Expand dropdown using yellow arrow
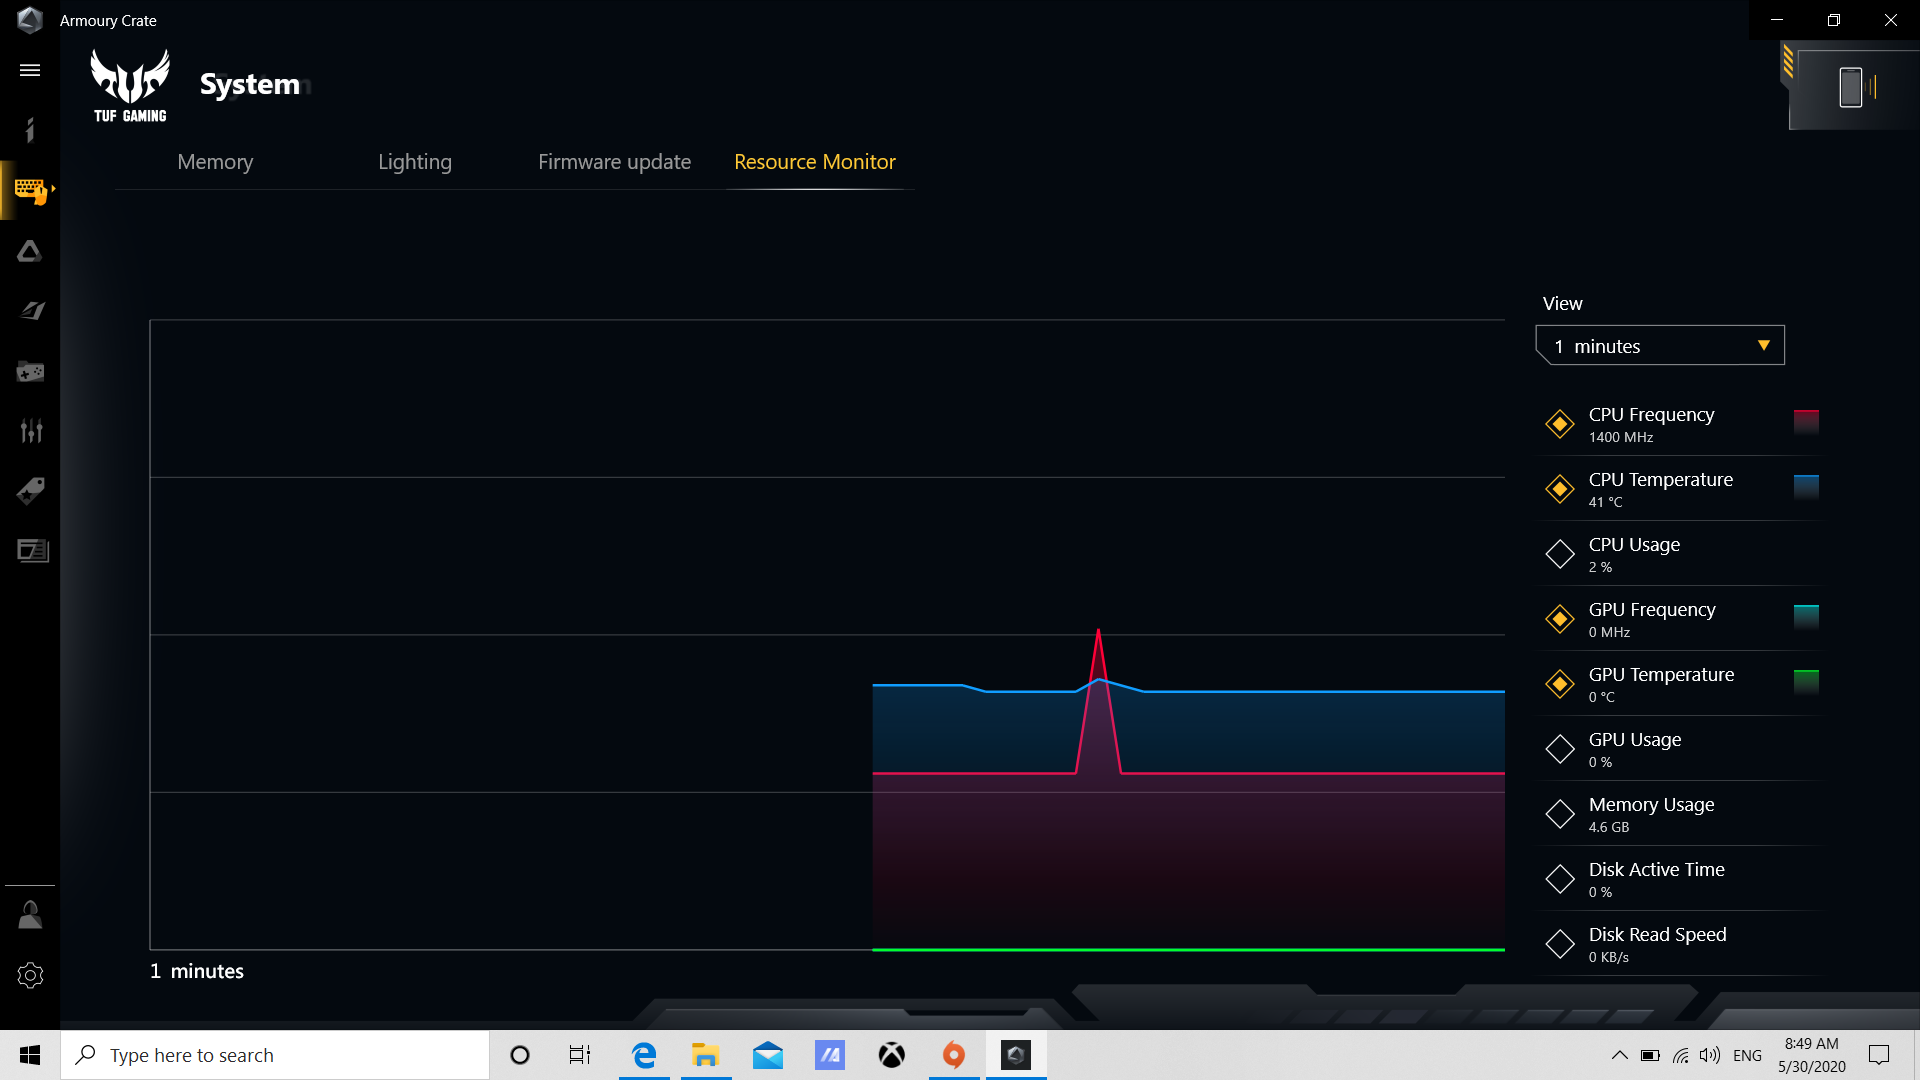 1764,346
